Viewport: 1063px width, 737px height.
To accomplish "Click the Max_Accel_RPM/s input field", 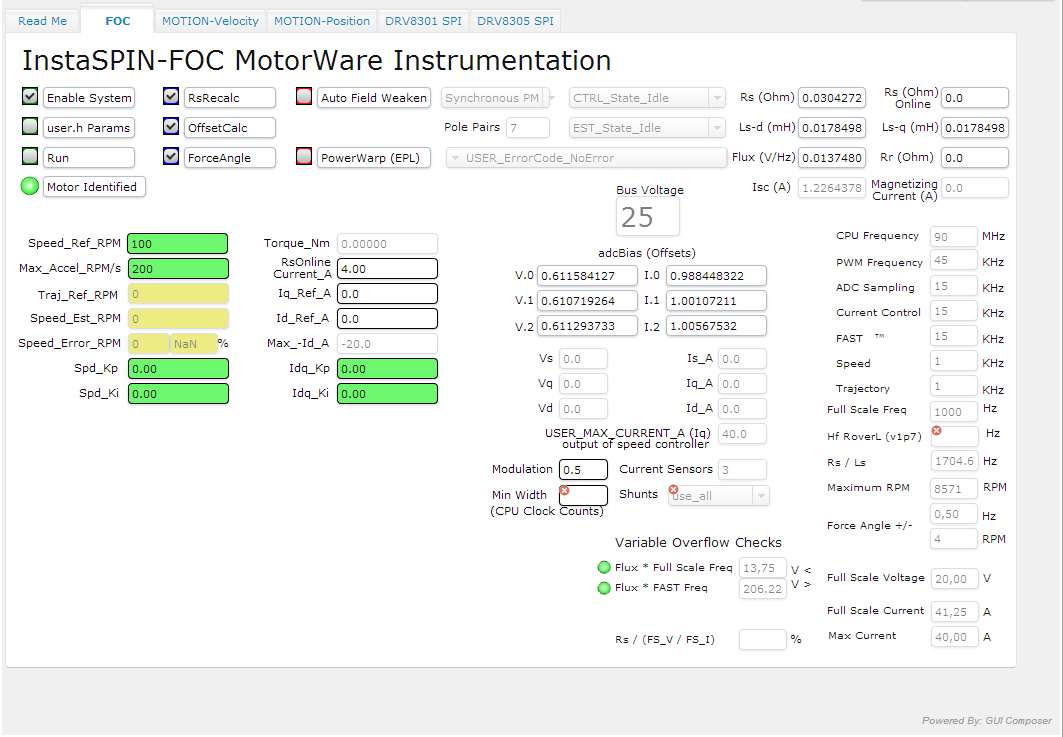I will tap(178, 268).
